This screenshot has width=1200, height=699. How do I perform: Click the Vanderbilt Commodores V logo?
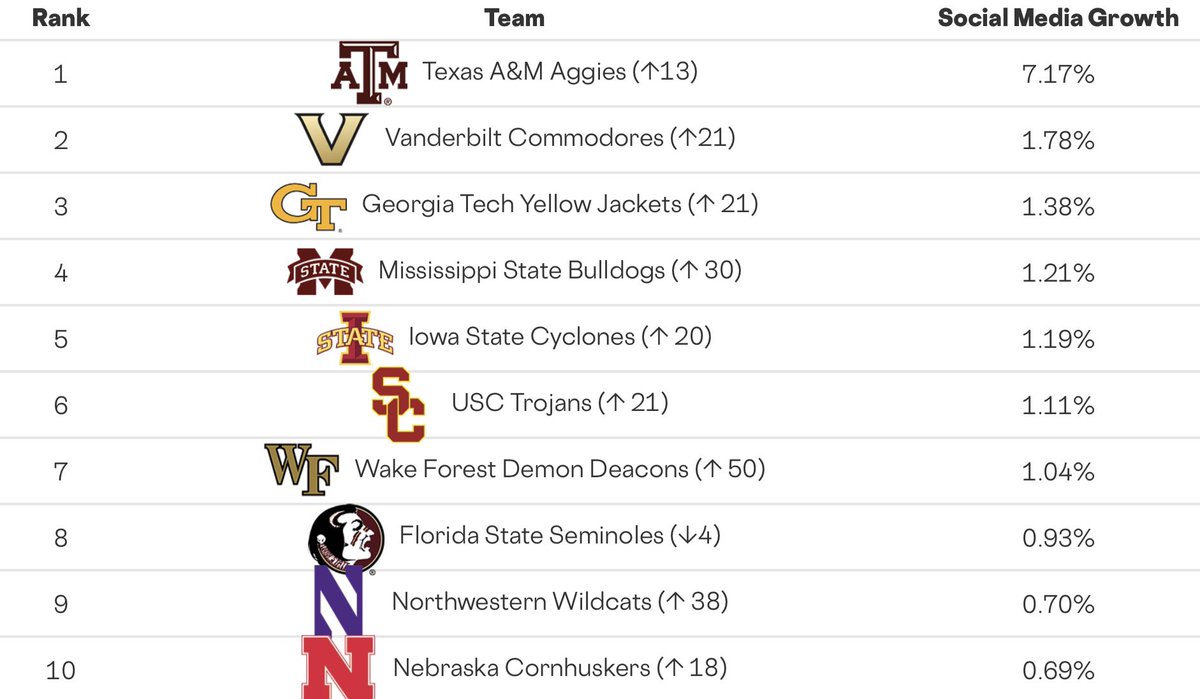pos(332,139)
